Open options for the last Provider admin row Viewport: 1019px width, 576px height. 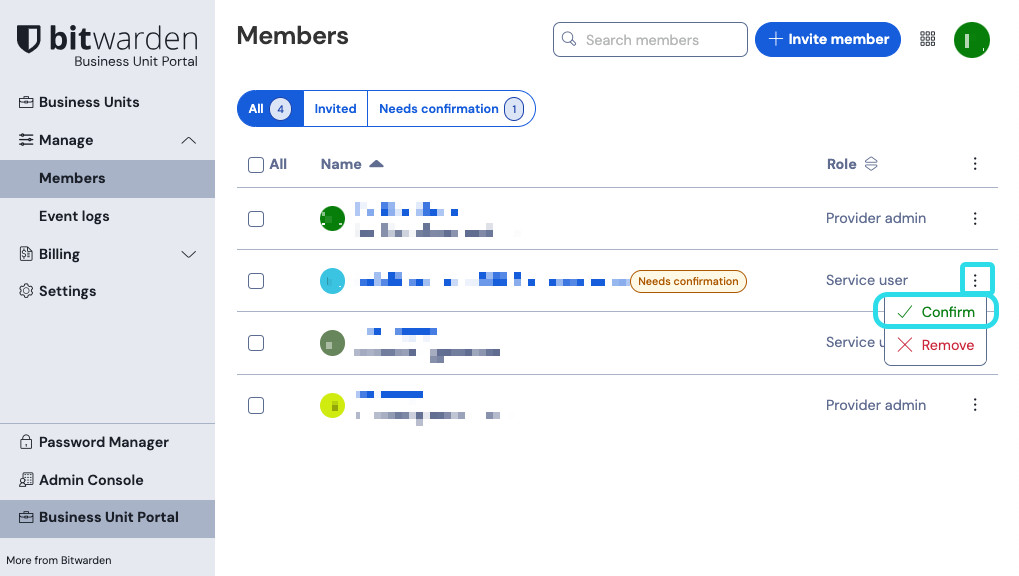pyautogui.click(x=975, y=405)
